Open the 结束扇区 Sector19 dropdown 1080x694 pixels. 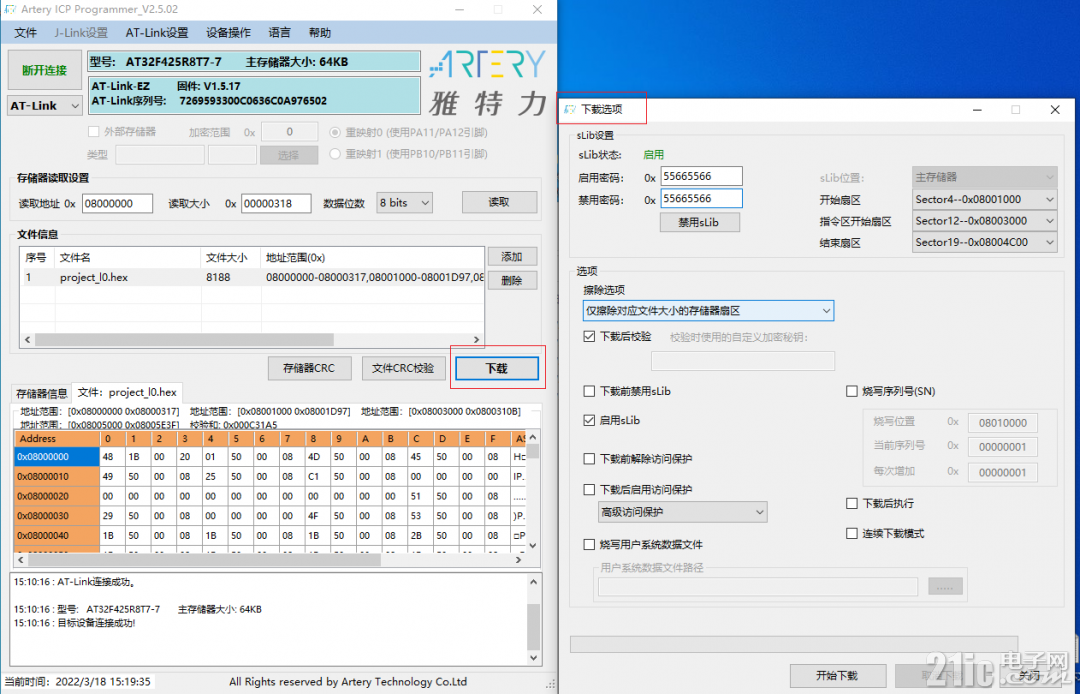pos(984,242)
